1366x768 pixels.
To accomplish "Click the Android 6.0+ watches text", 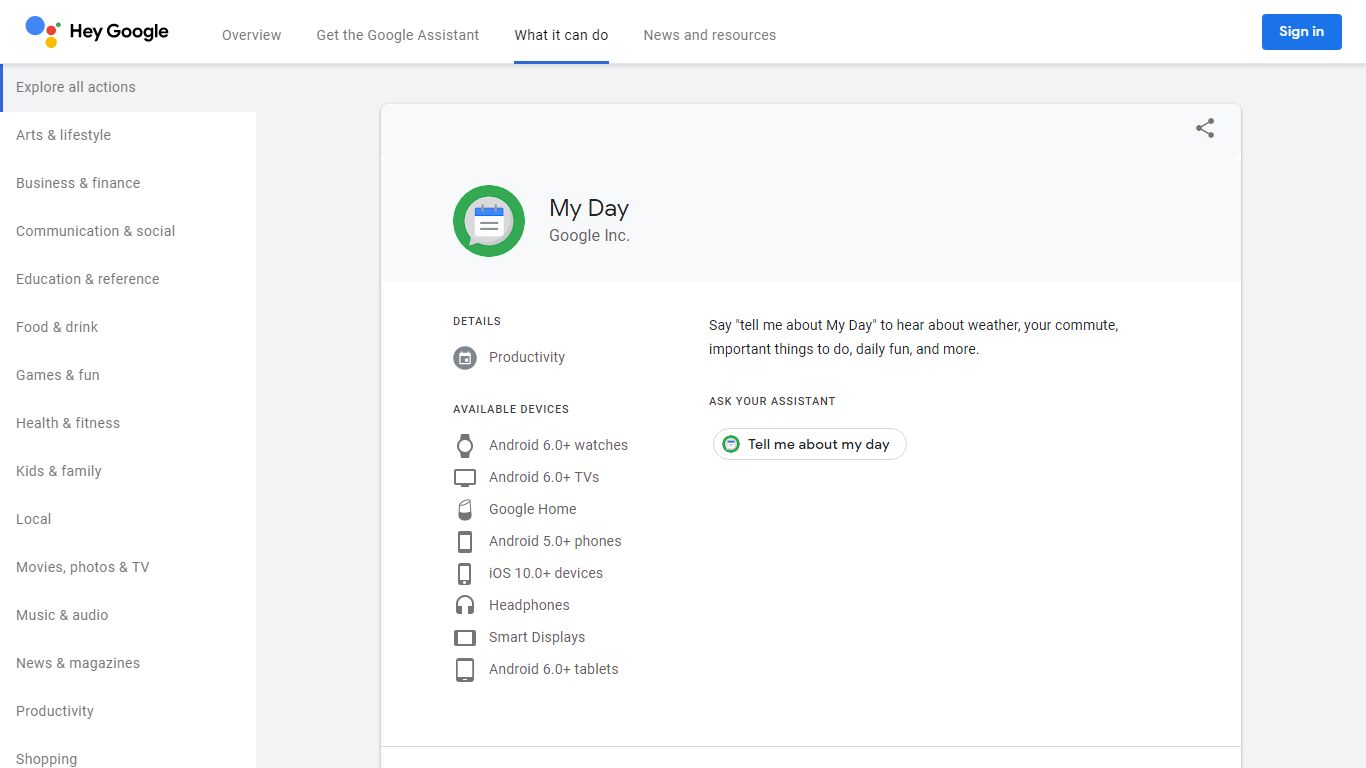I will (558, 445).
